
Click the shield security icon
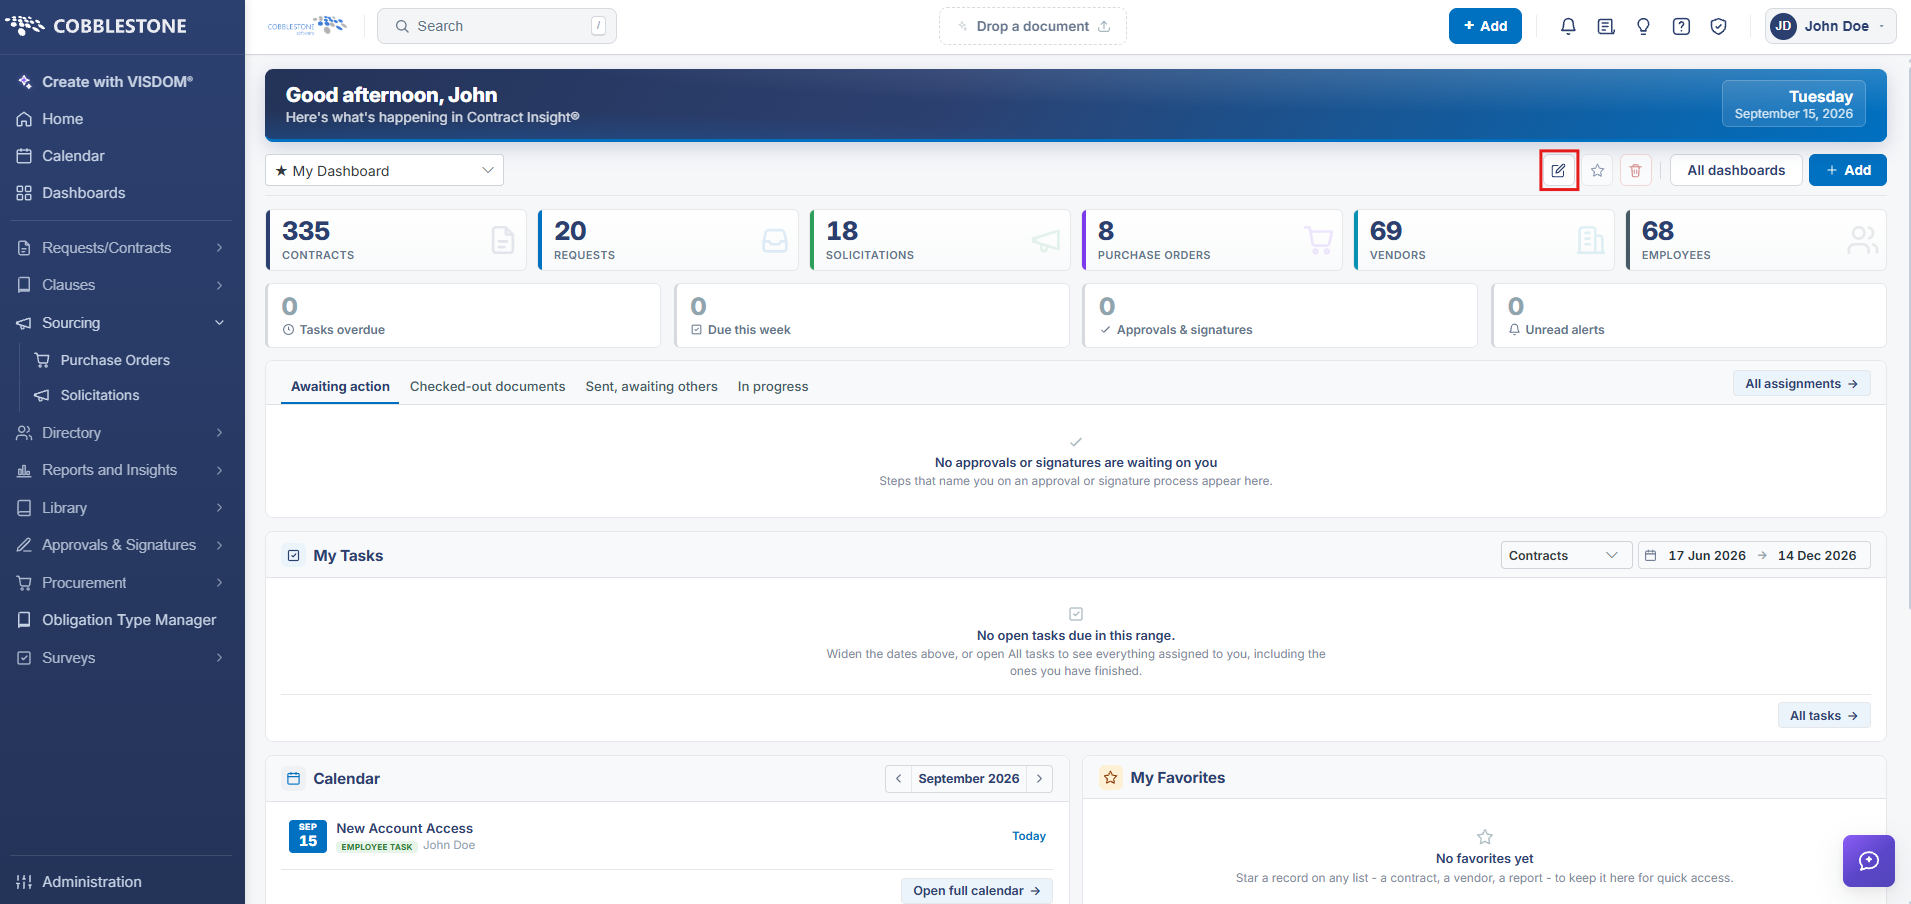pos(1718,26)
